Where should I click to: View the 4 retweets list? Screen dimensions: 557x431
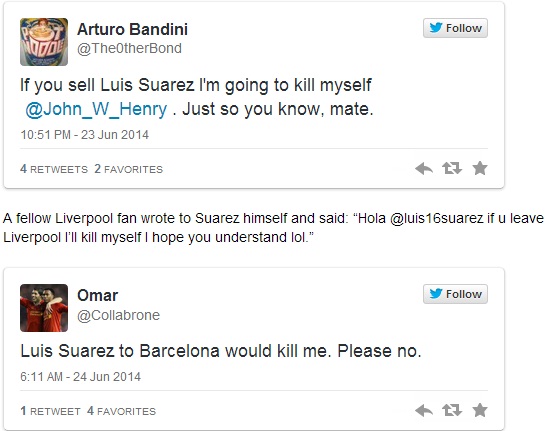(54, 169)
